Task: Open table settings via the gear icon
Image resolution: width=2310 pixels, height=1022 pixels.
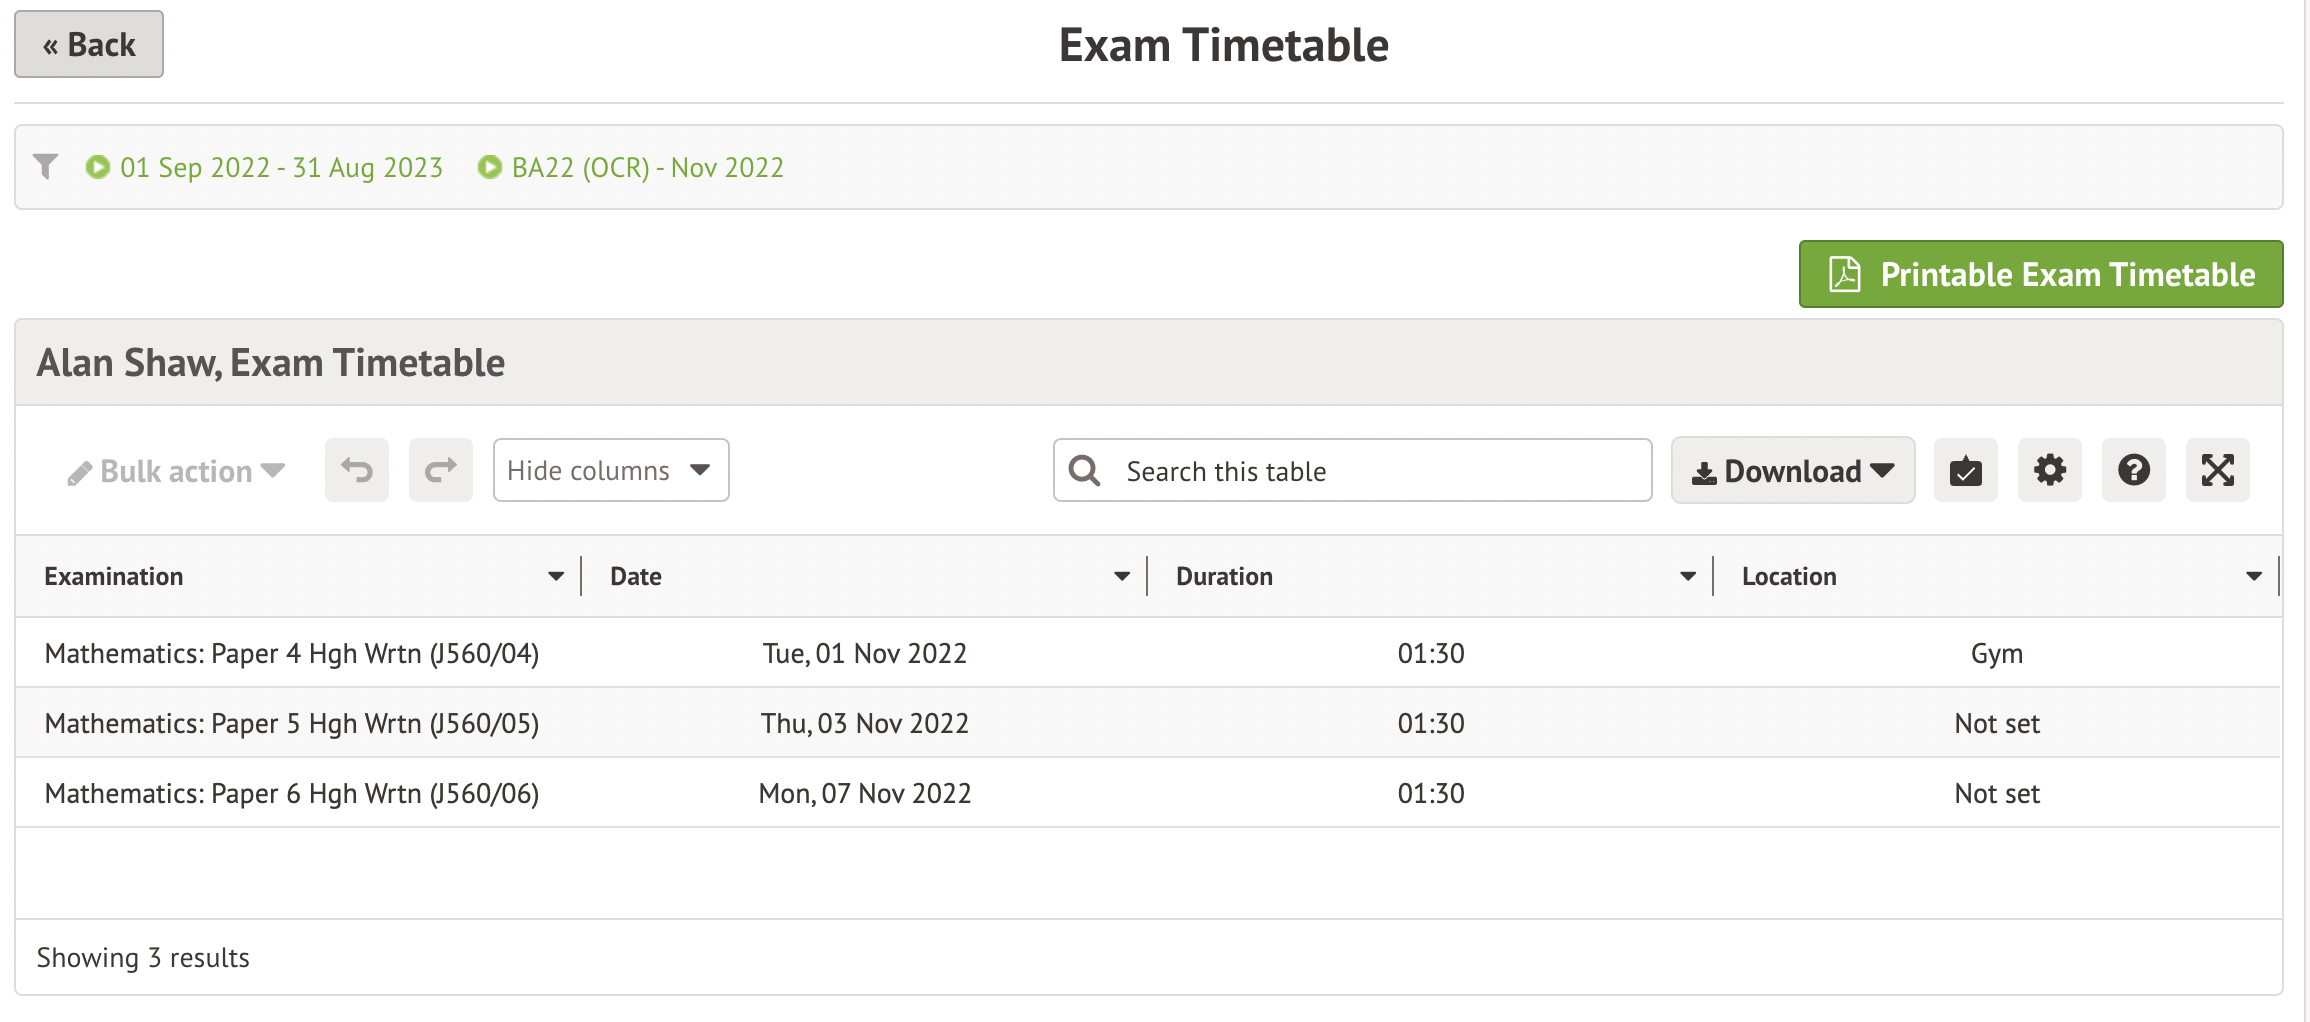Action: coord(2048,470)
